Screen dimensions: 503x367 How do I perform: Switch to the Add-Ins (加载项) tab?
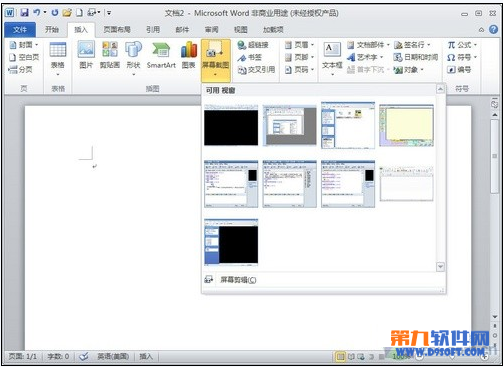coord(273,30)
